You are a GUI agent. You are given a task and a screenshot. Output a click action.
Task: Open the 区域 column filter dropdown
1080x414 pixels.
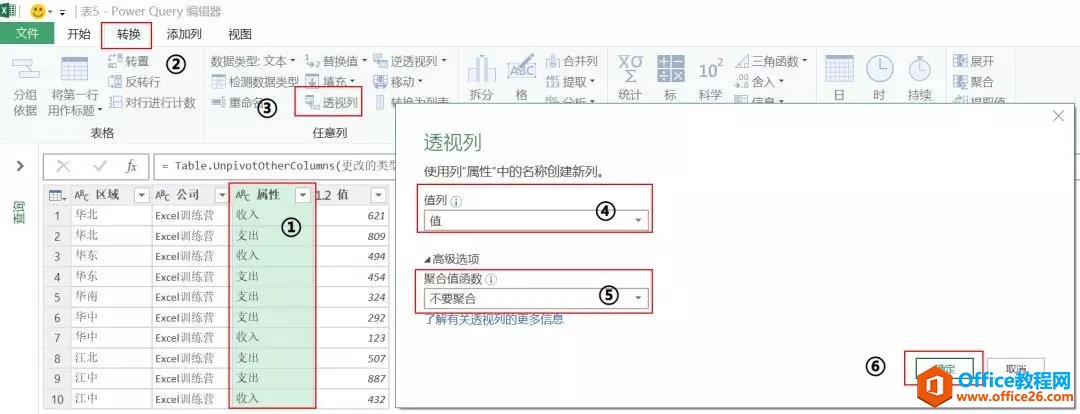tap(142, 196)
